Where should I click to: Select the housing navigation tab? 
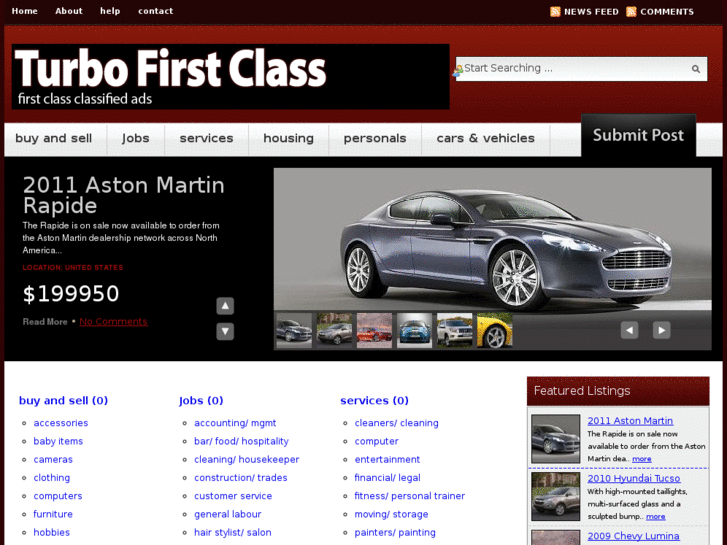[288, 138]
